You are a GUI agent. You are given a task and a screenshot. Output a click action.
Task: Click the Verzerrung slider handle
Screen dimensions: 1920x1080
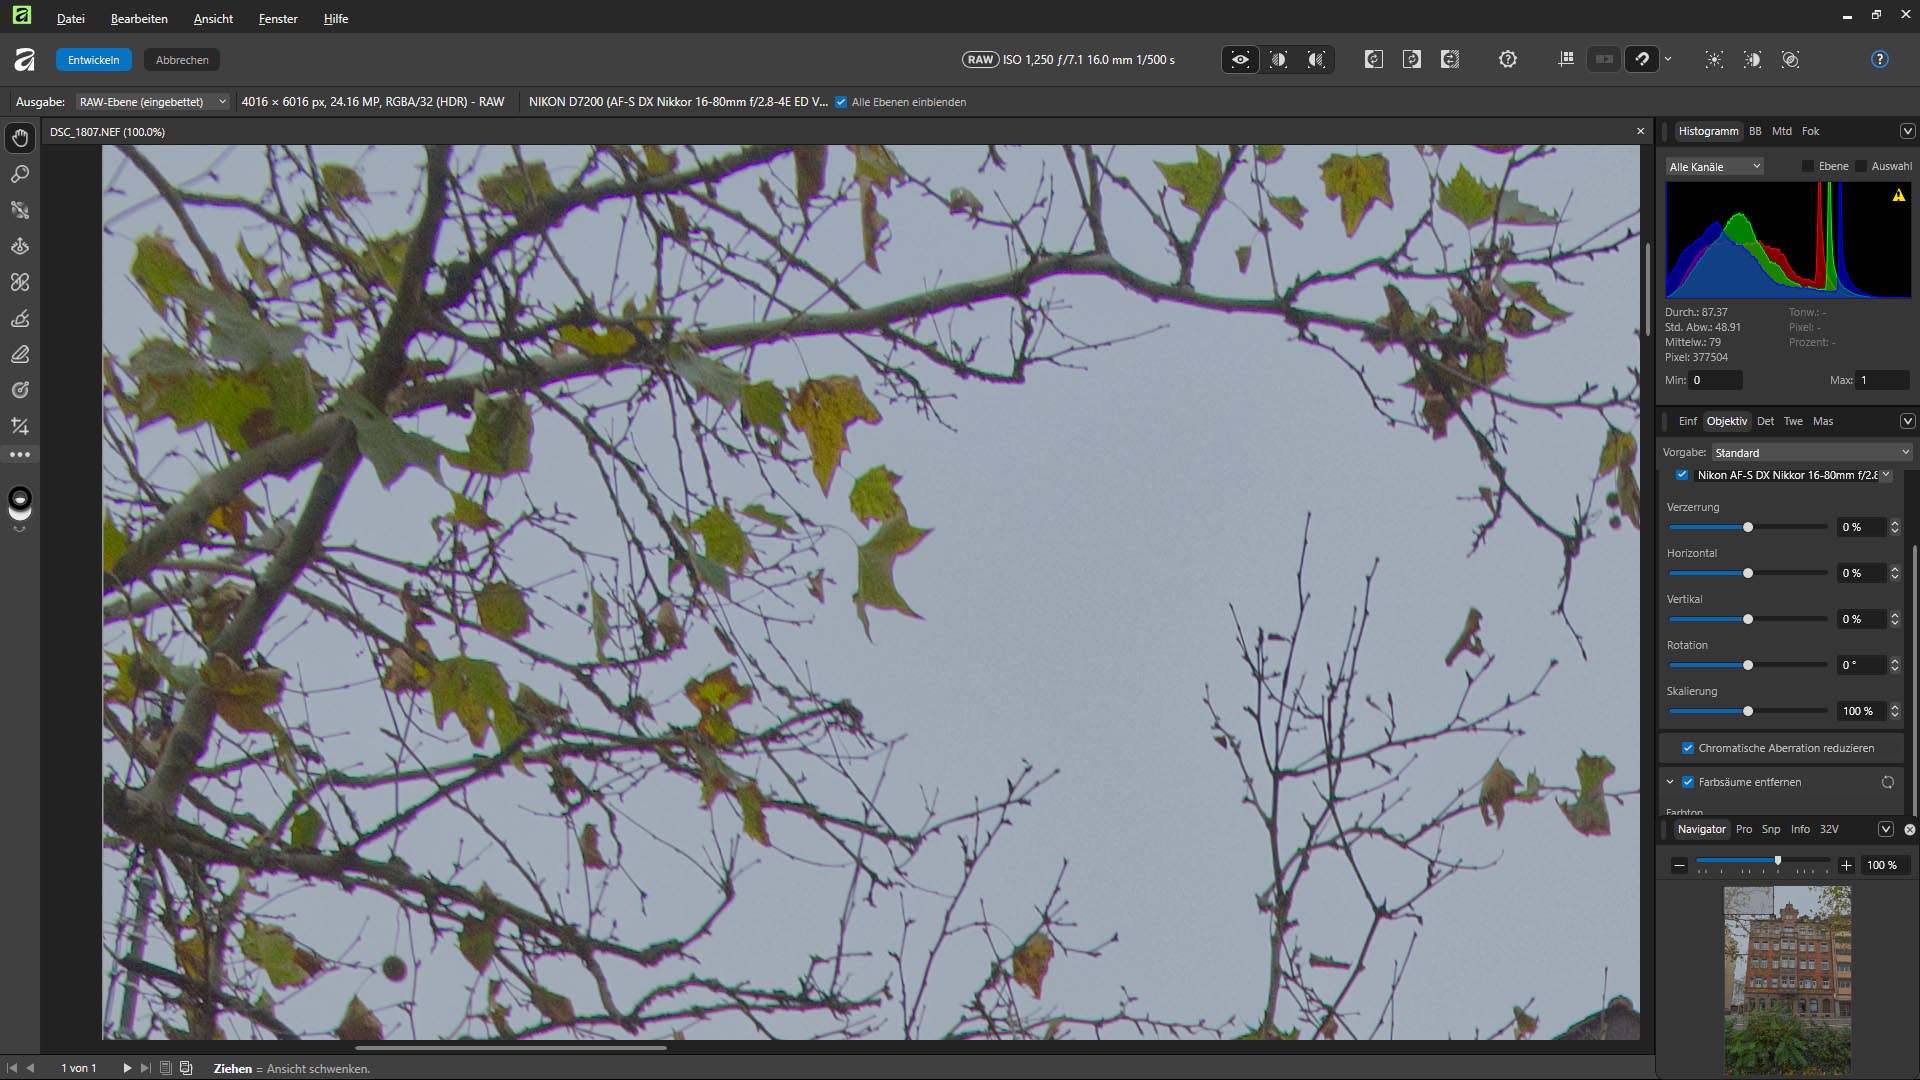click(1748, 527)
